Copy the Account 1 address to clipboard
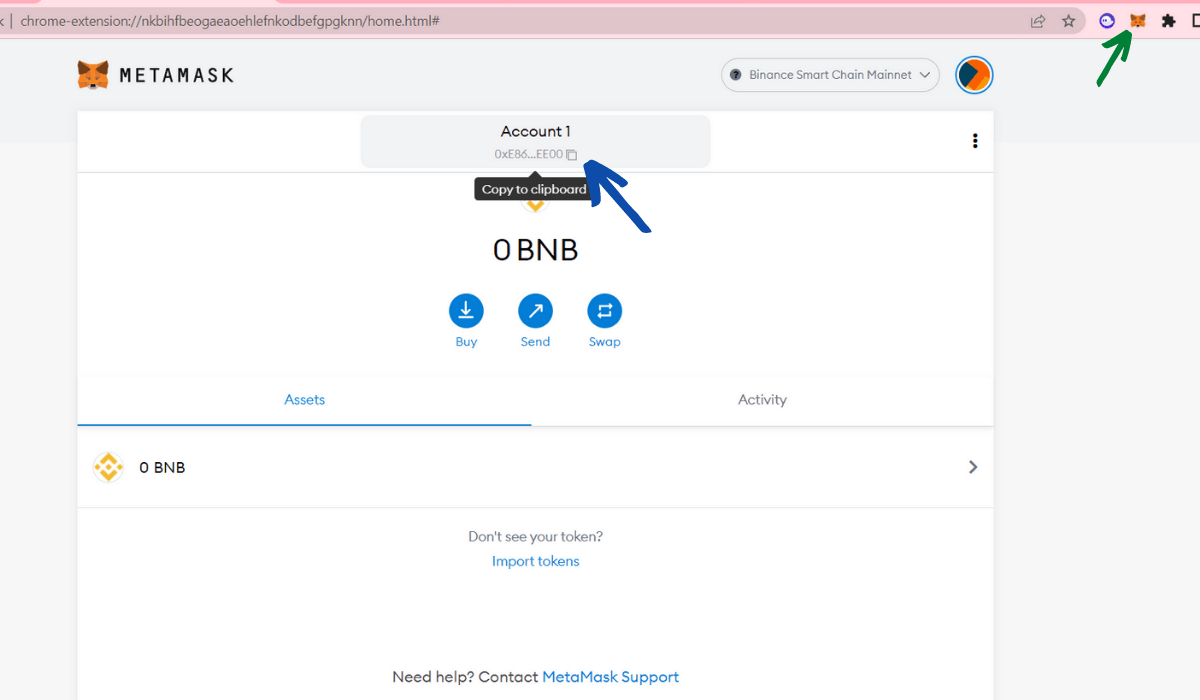This screenshot has width=1200, height=700. point(535,142)
